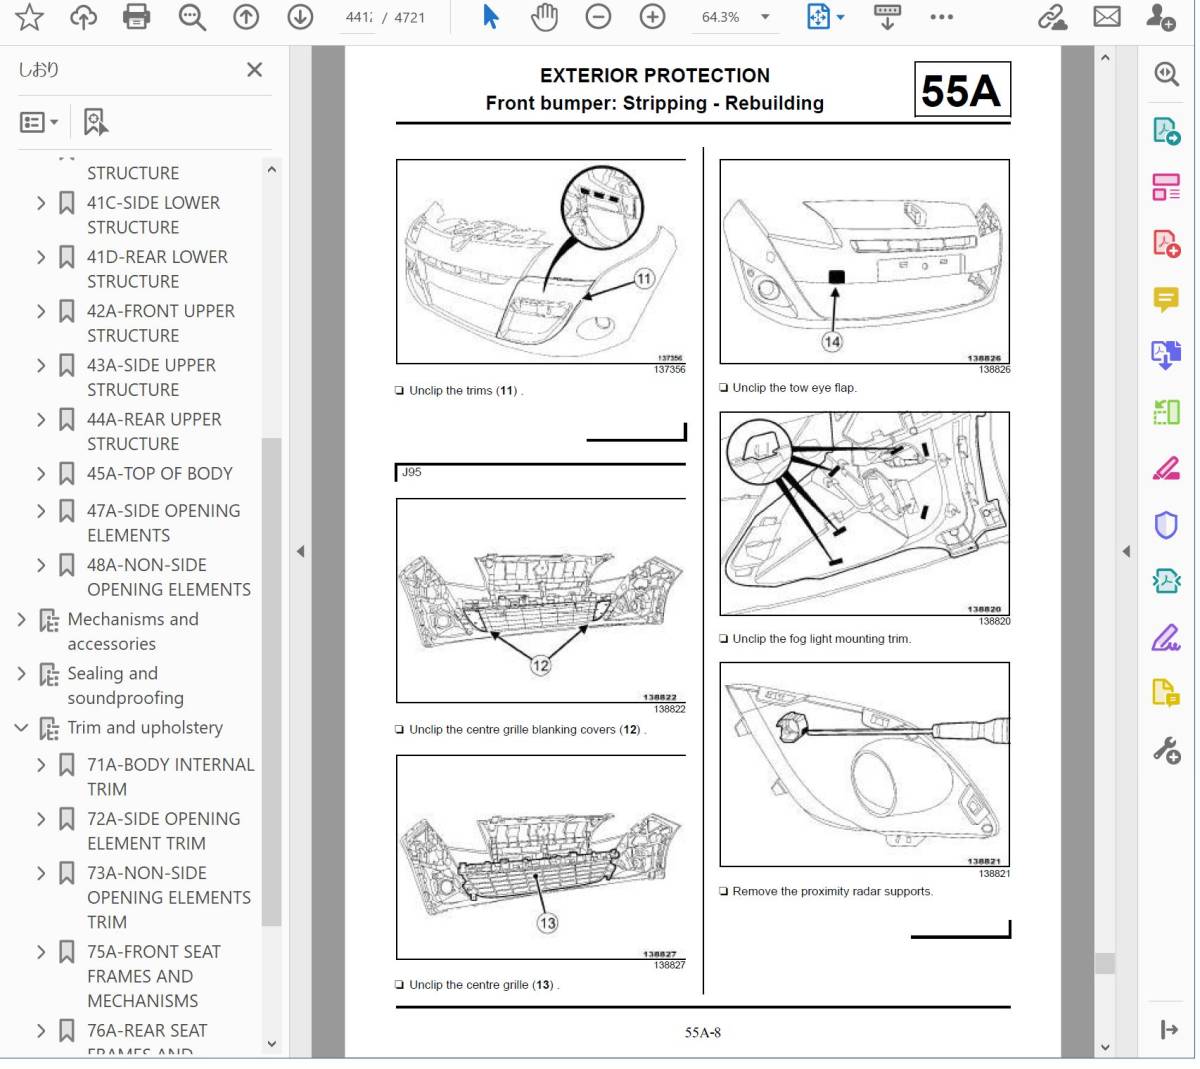This screenshot has height=1069, width=1200.
Task: Show more tools ellipsis menu
Action: click(941, 17)
